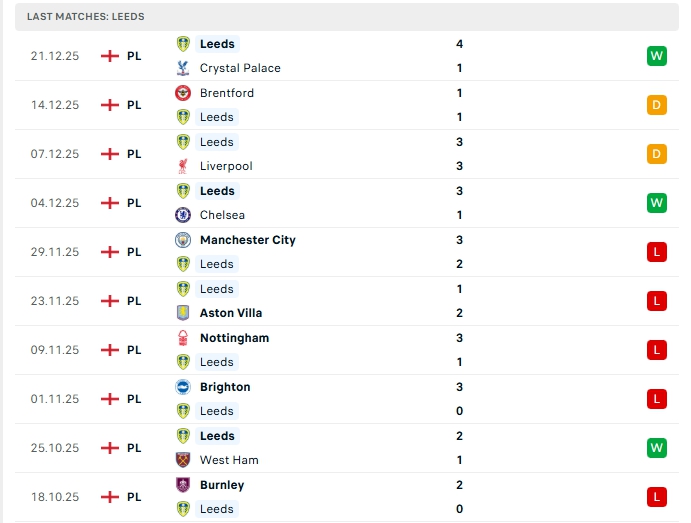
Task: Click the Aston Villa club crest
Action: coord(183,313)
